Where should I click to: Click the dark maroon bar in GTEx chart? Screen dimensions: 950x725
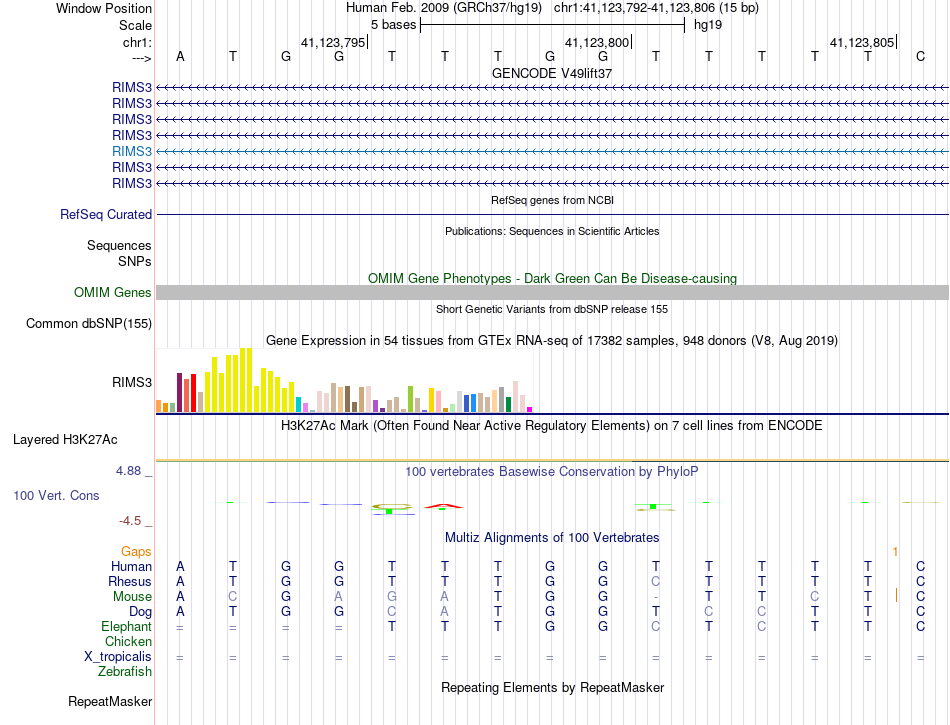(x=179, y=392)
